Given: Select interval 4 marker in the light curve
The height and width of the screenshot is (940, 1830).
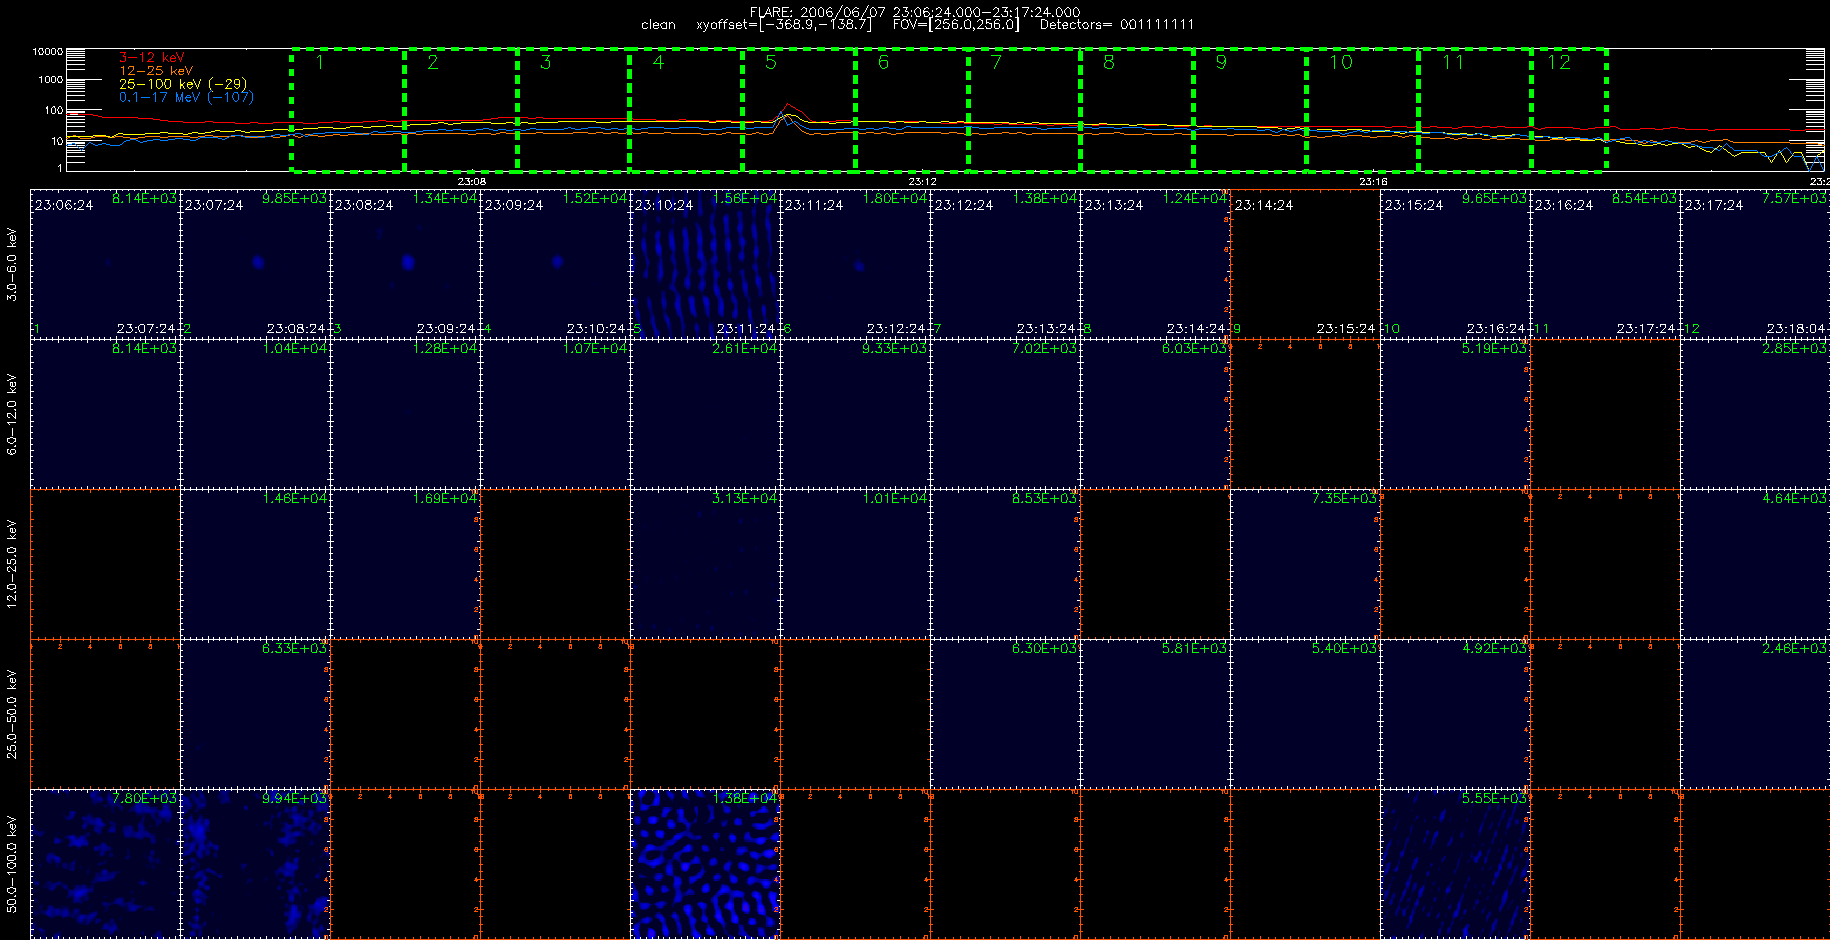Looking at the screenshot, I should click(658, 63).
